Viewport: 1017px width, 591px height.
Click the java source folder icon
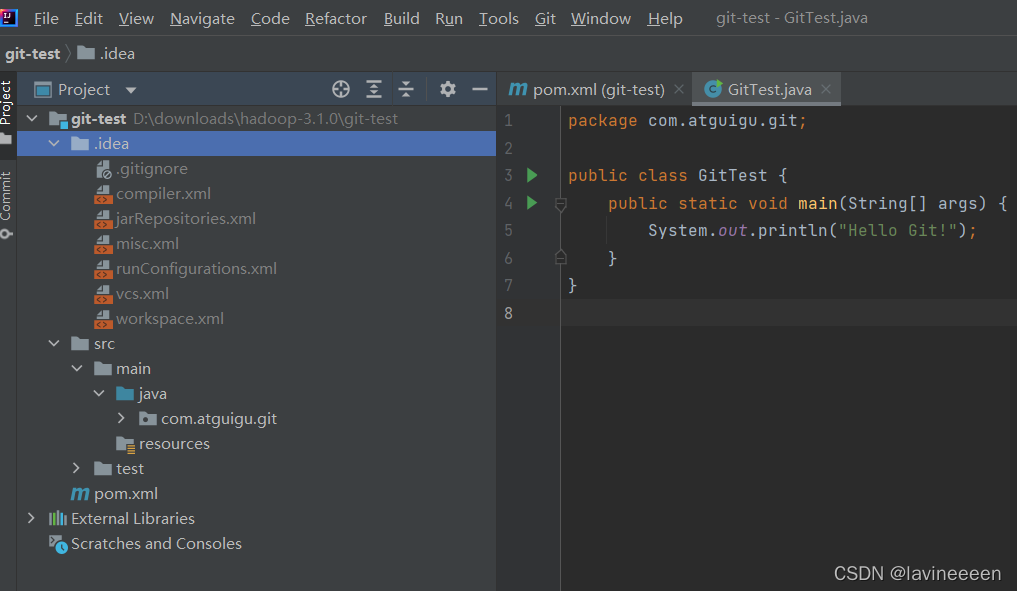point(125,394)
